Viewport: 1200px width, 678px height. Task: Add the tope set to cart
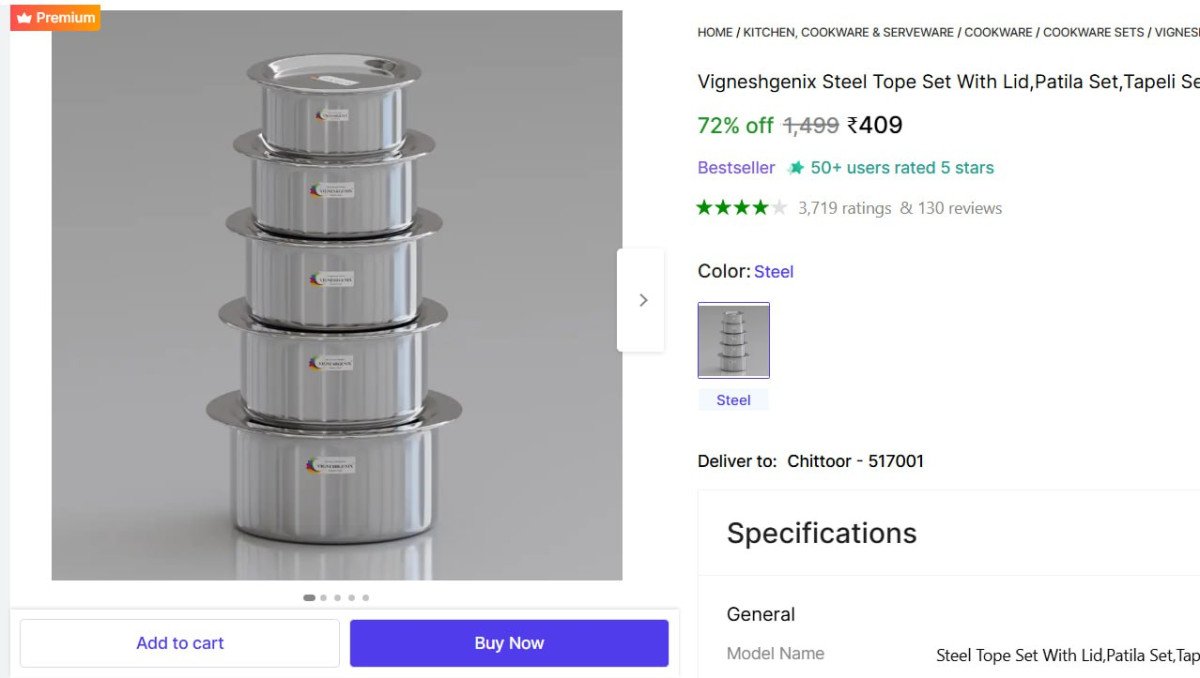180,643
